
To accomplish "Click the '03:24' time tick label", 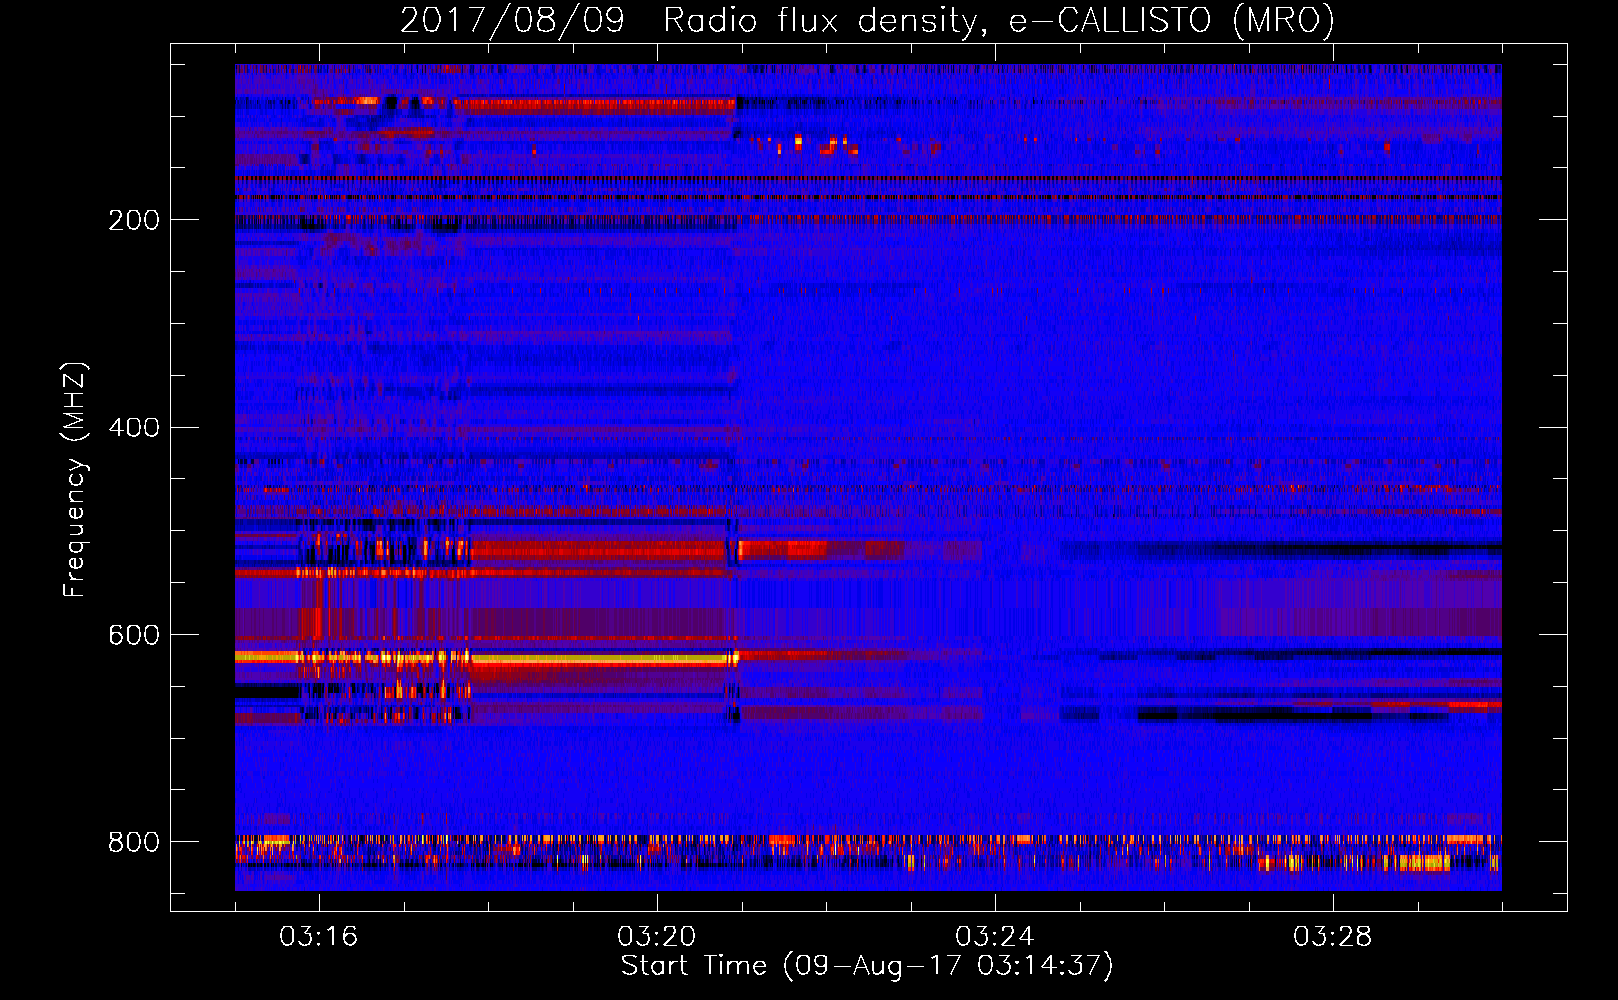I will click(x=994, y=937).
